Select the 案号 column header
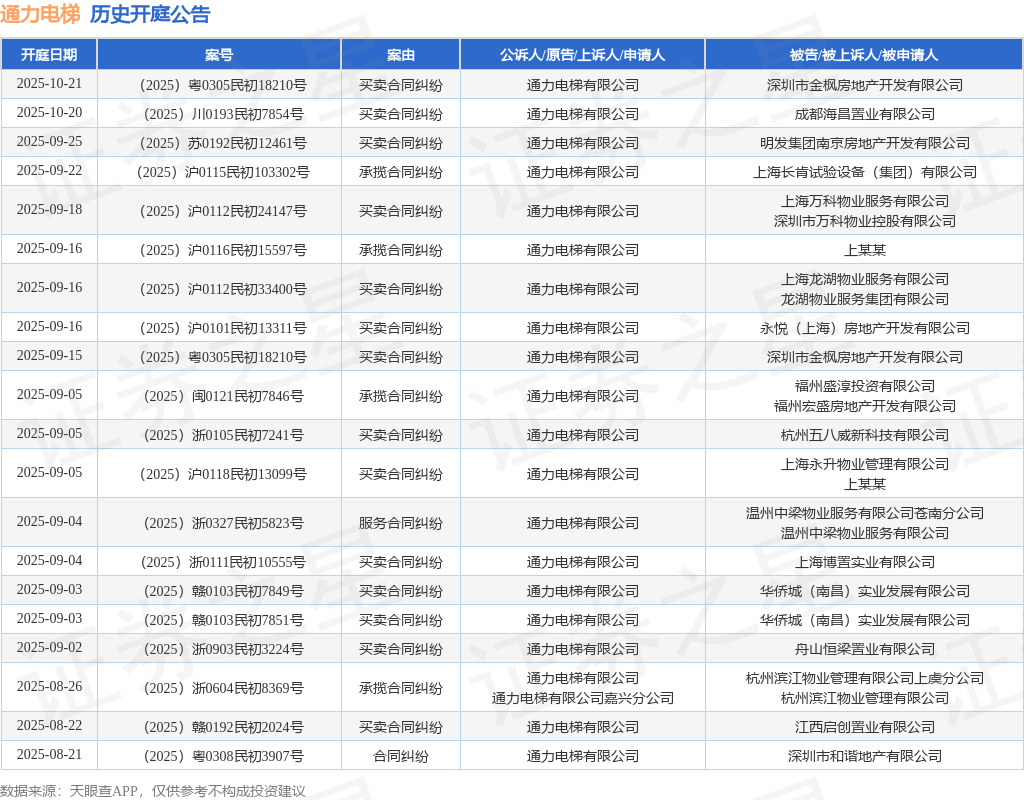The image size is (1024, 800). [x=219, y=55]
